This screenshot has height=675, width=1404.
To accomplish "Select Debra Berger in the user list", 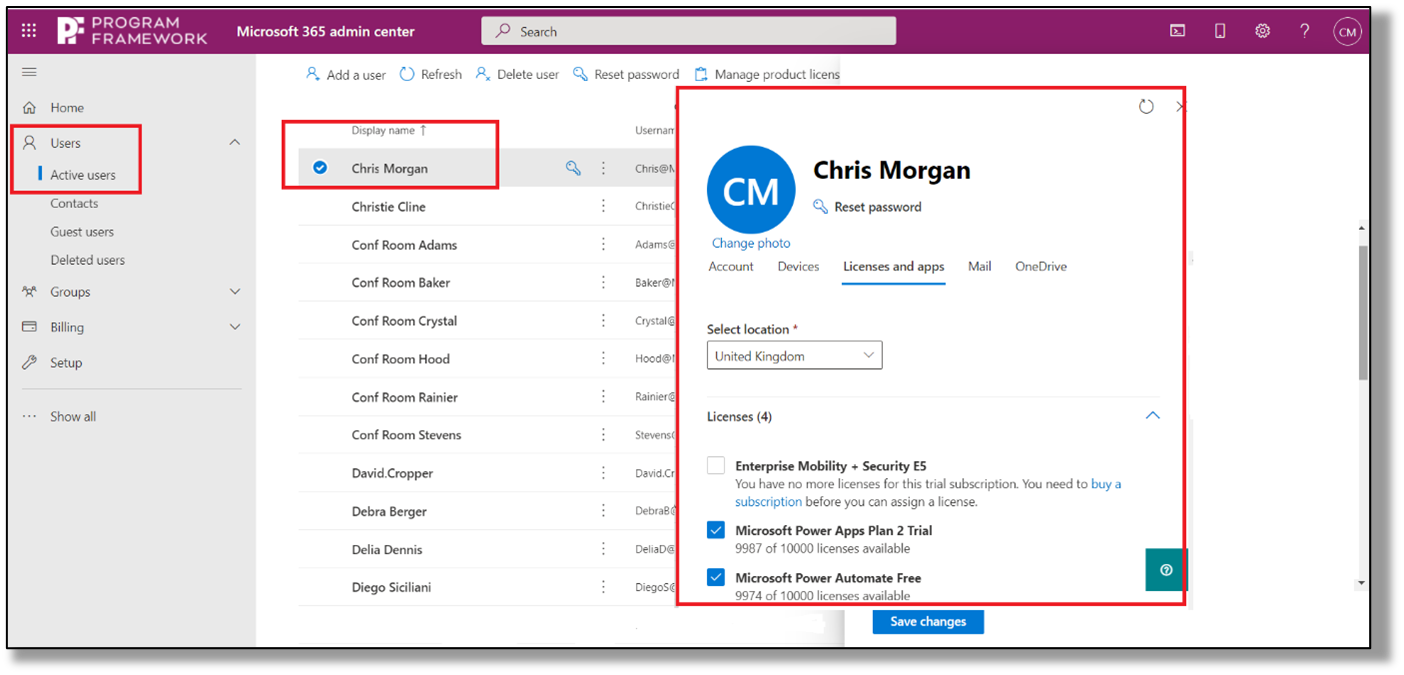I will coord(389,511).
